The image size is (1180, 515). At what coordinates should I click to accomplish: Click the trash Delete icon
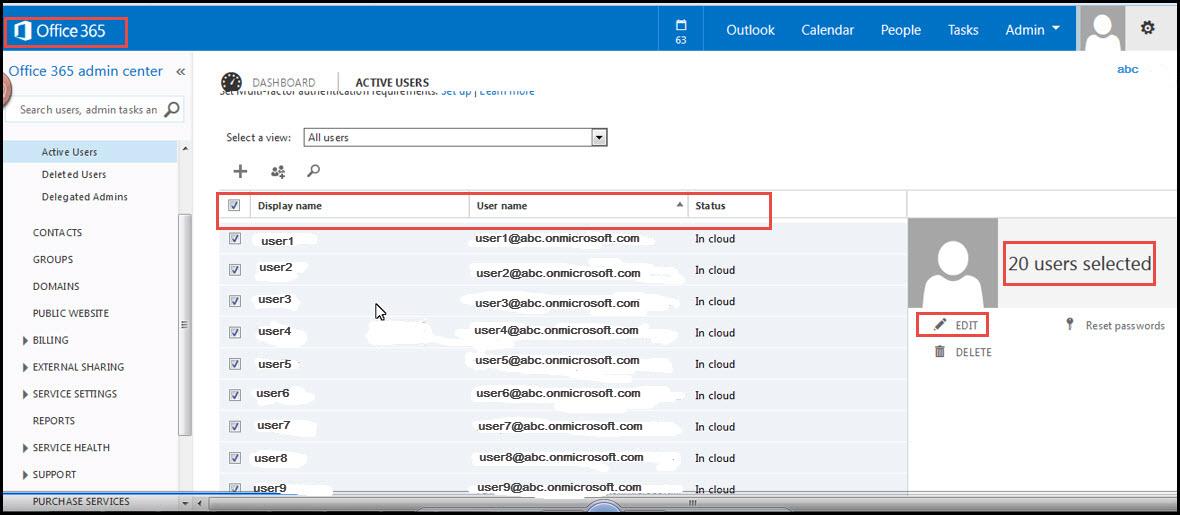click(939, 352)
